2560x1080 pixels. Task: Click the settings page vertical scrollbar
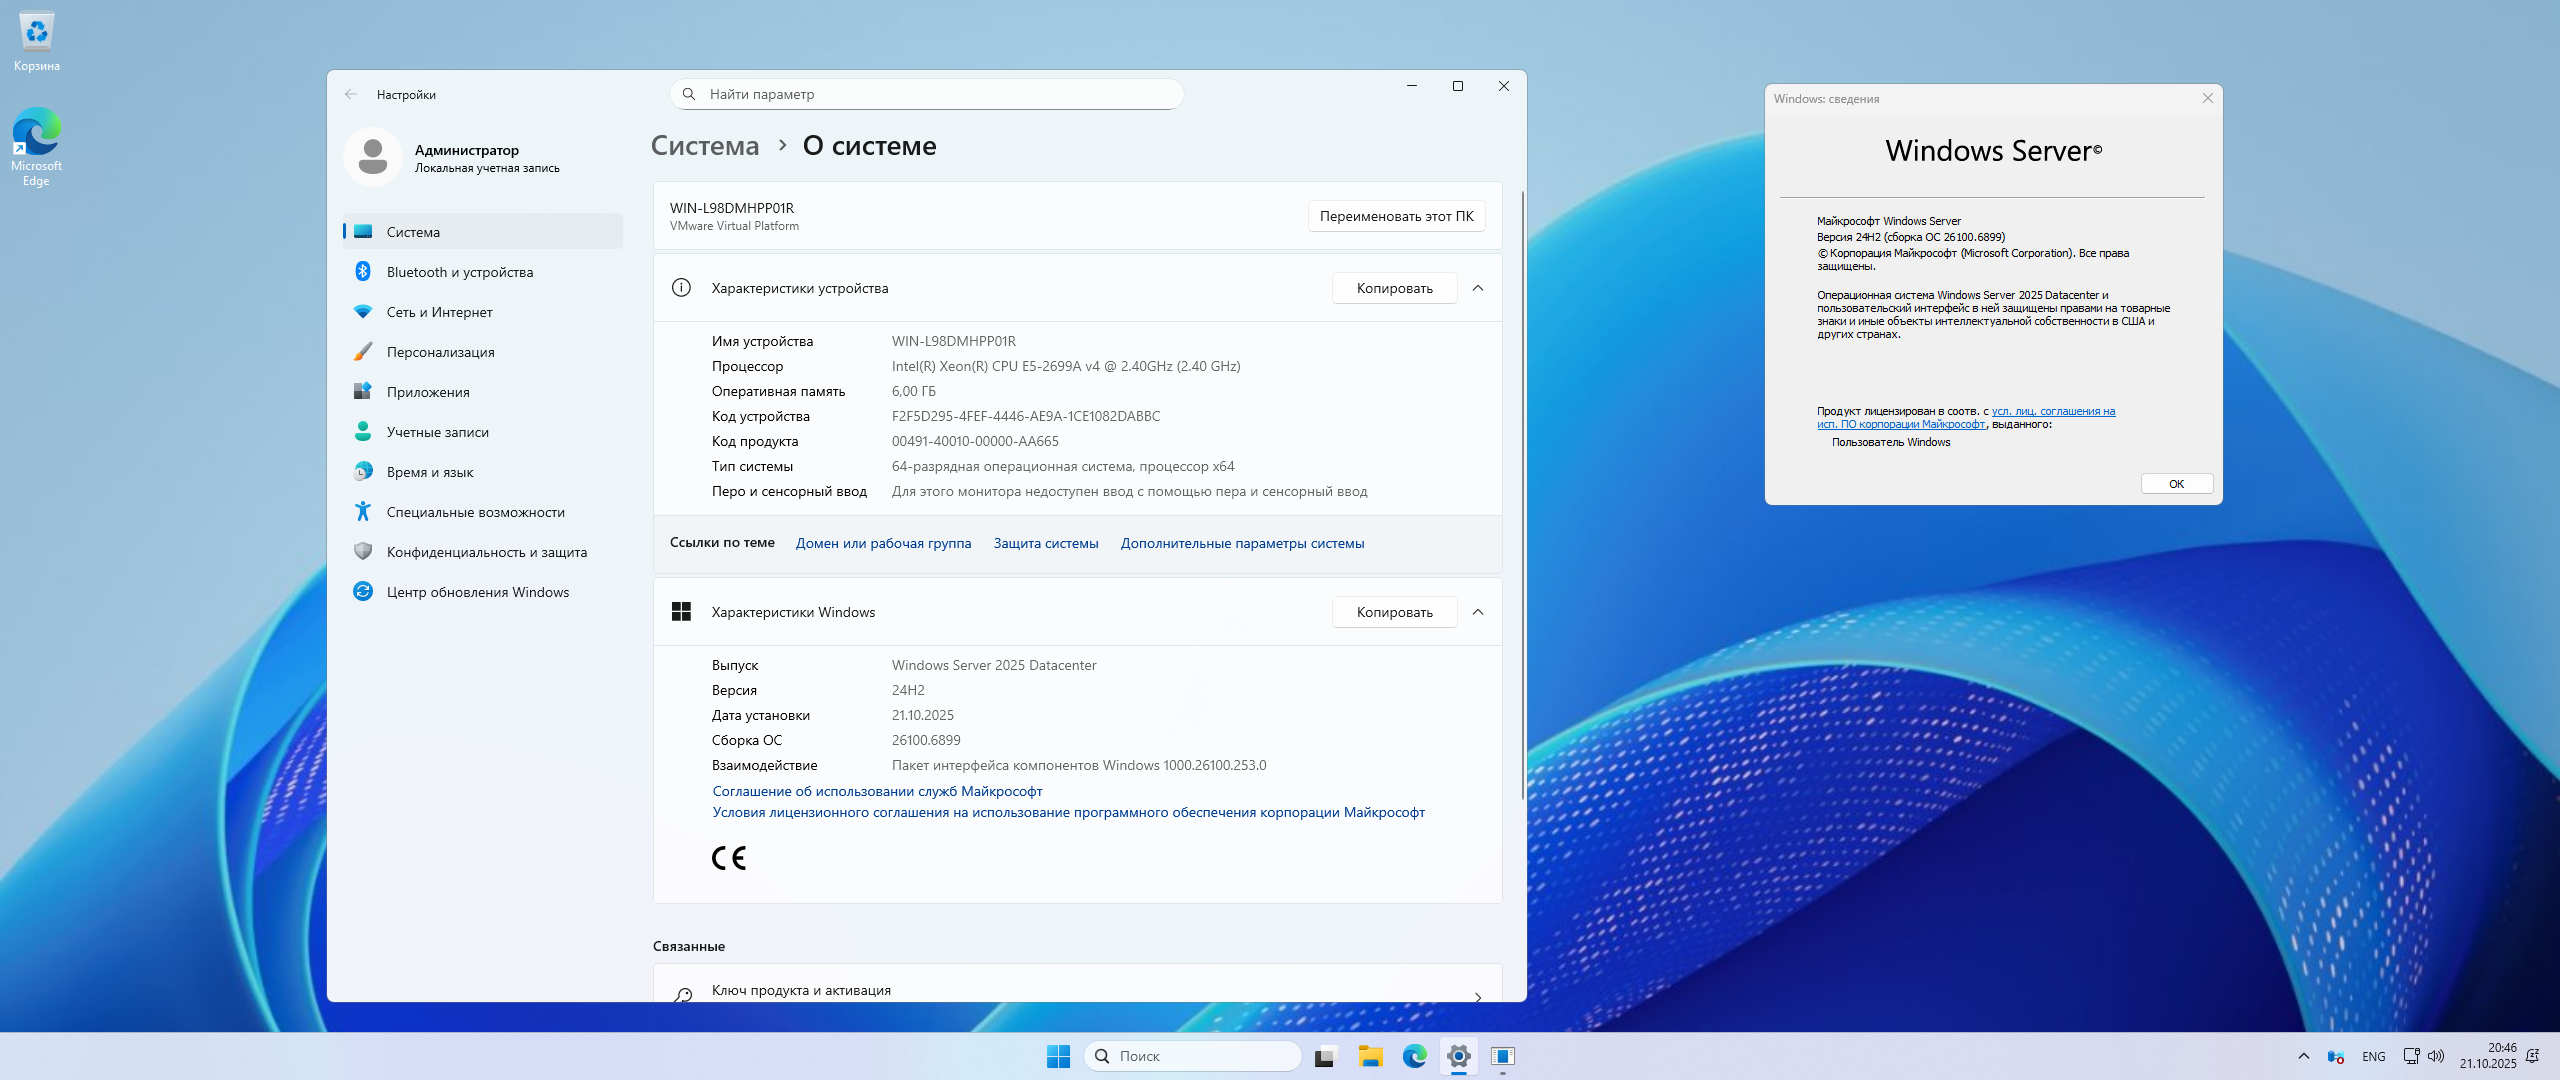click(1522, 495)
